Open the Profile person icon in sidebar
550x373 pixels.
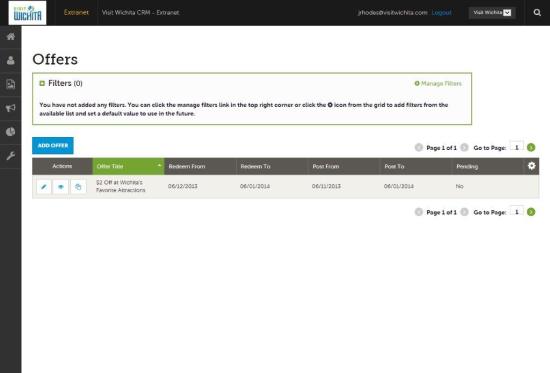11,60
